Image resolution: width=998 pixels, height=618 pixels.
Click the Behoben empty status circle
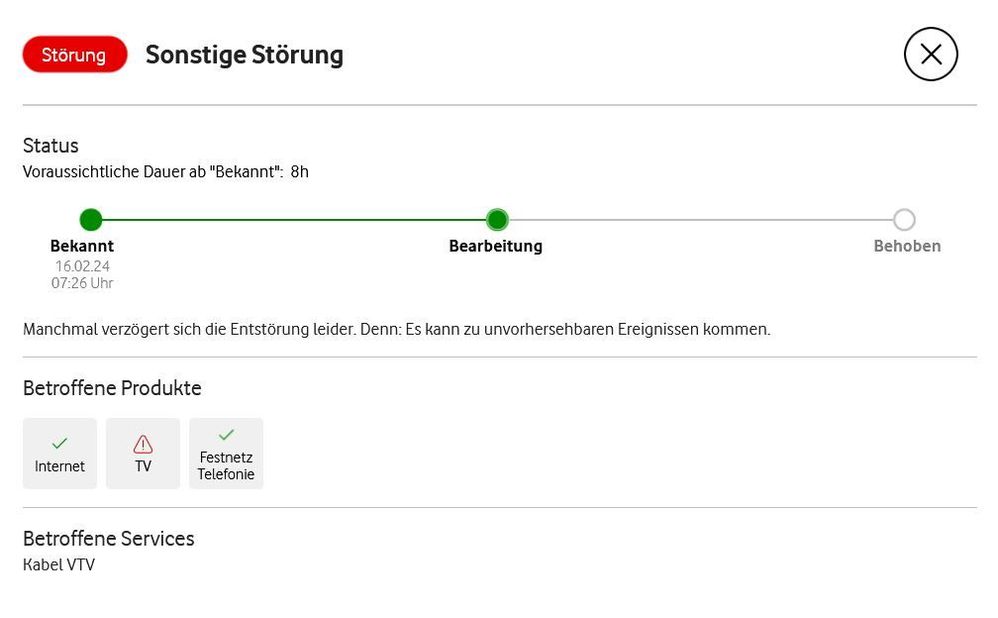pyautogui.click(x=904, y=220)
